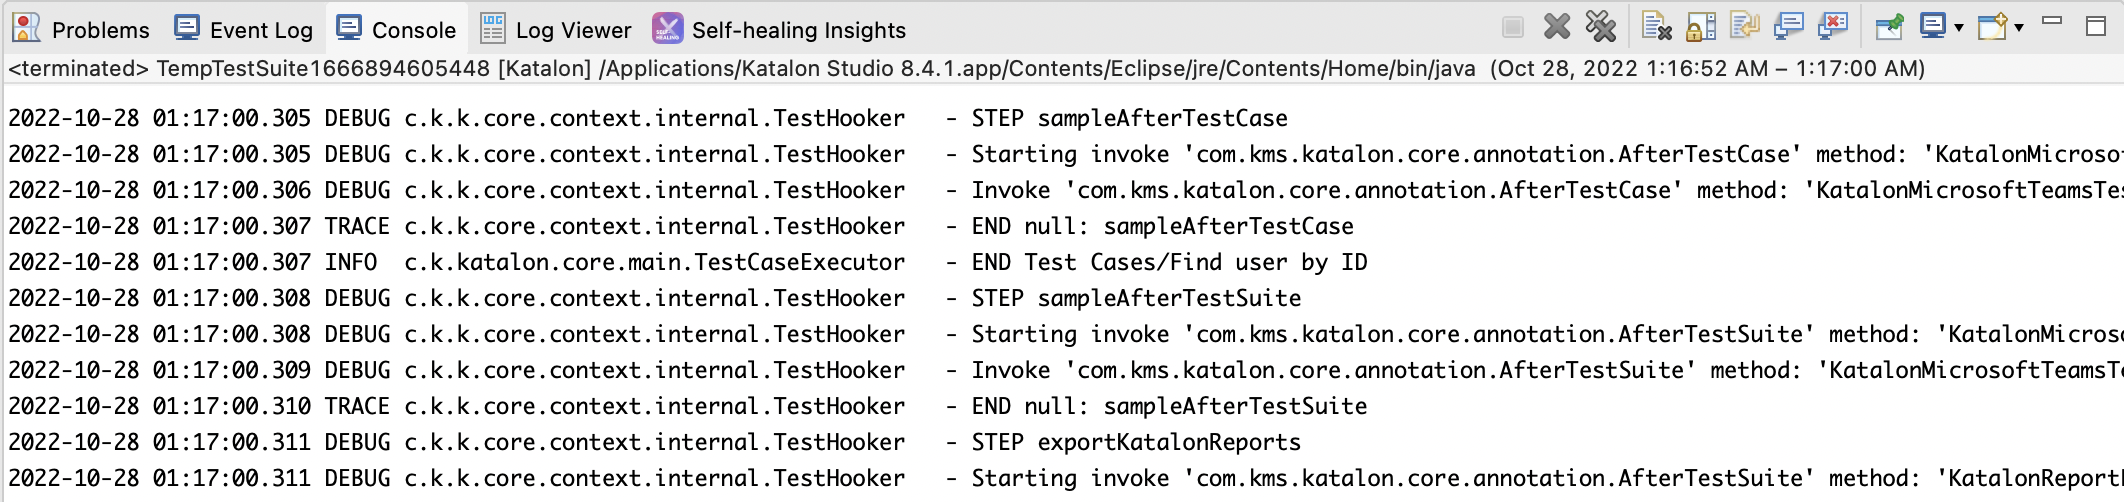This screenshot has width=2124, height=502.
Task: Toggle show console when standard output changes
Action: click(1788, 27)
